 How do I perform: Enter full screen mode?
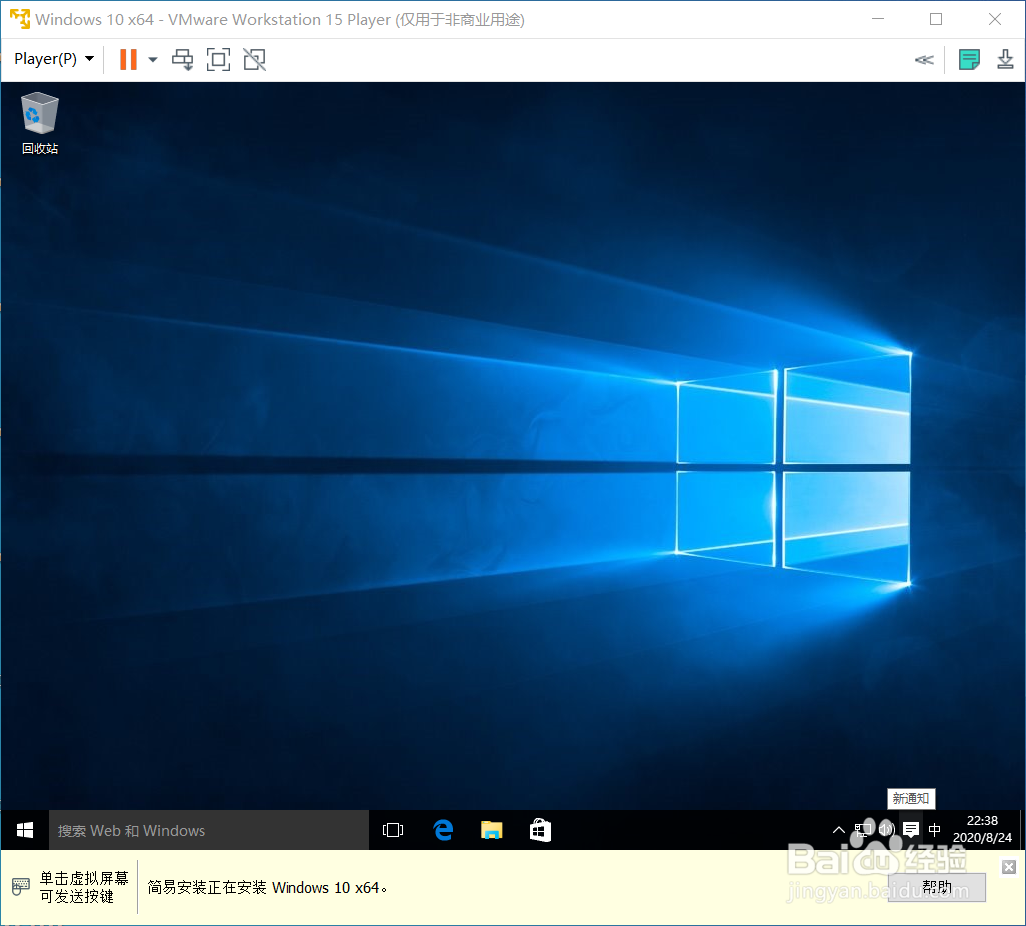tap(219, 60)
